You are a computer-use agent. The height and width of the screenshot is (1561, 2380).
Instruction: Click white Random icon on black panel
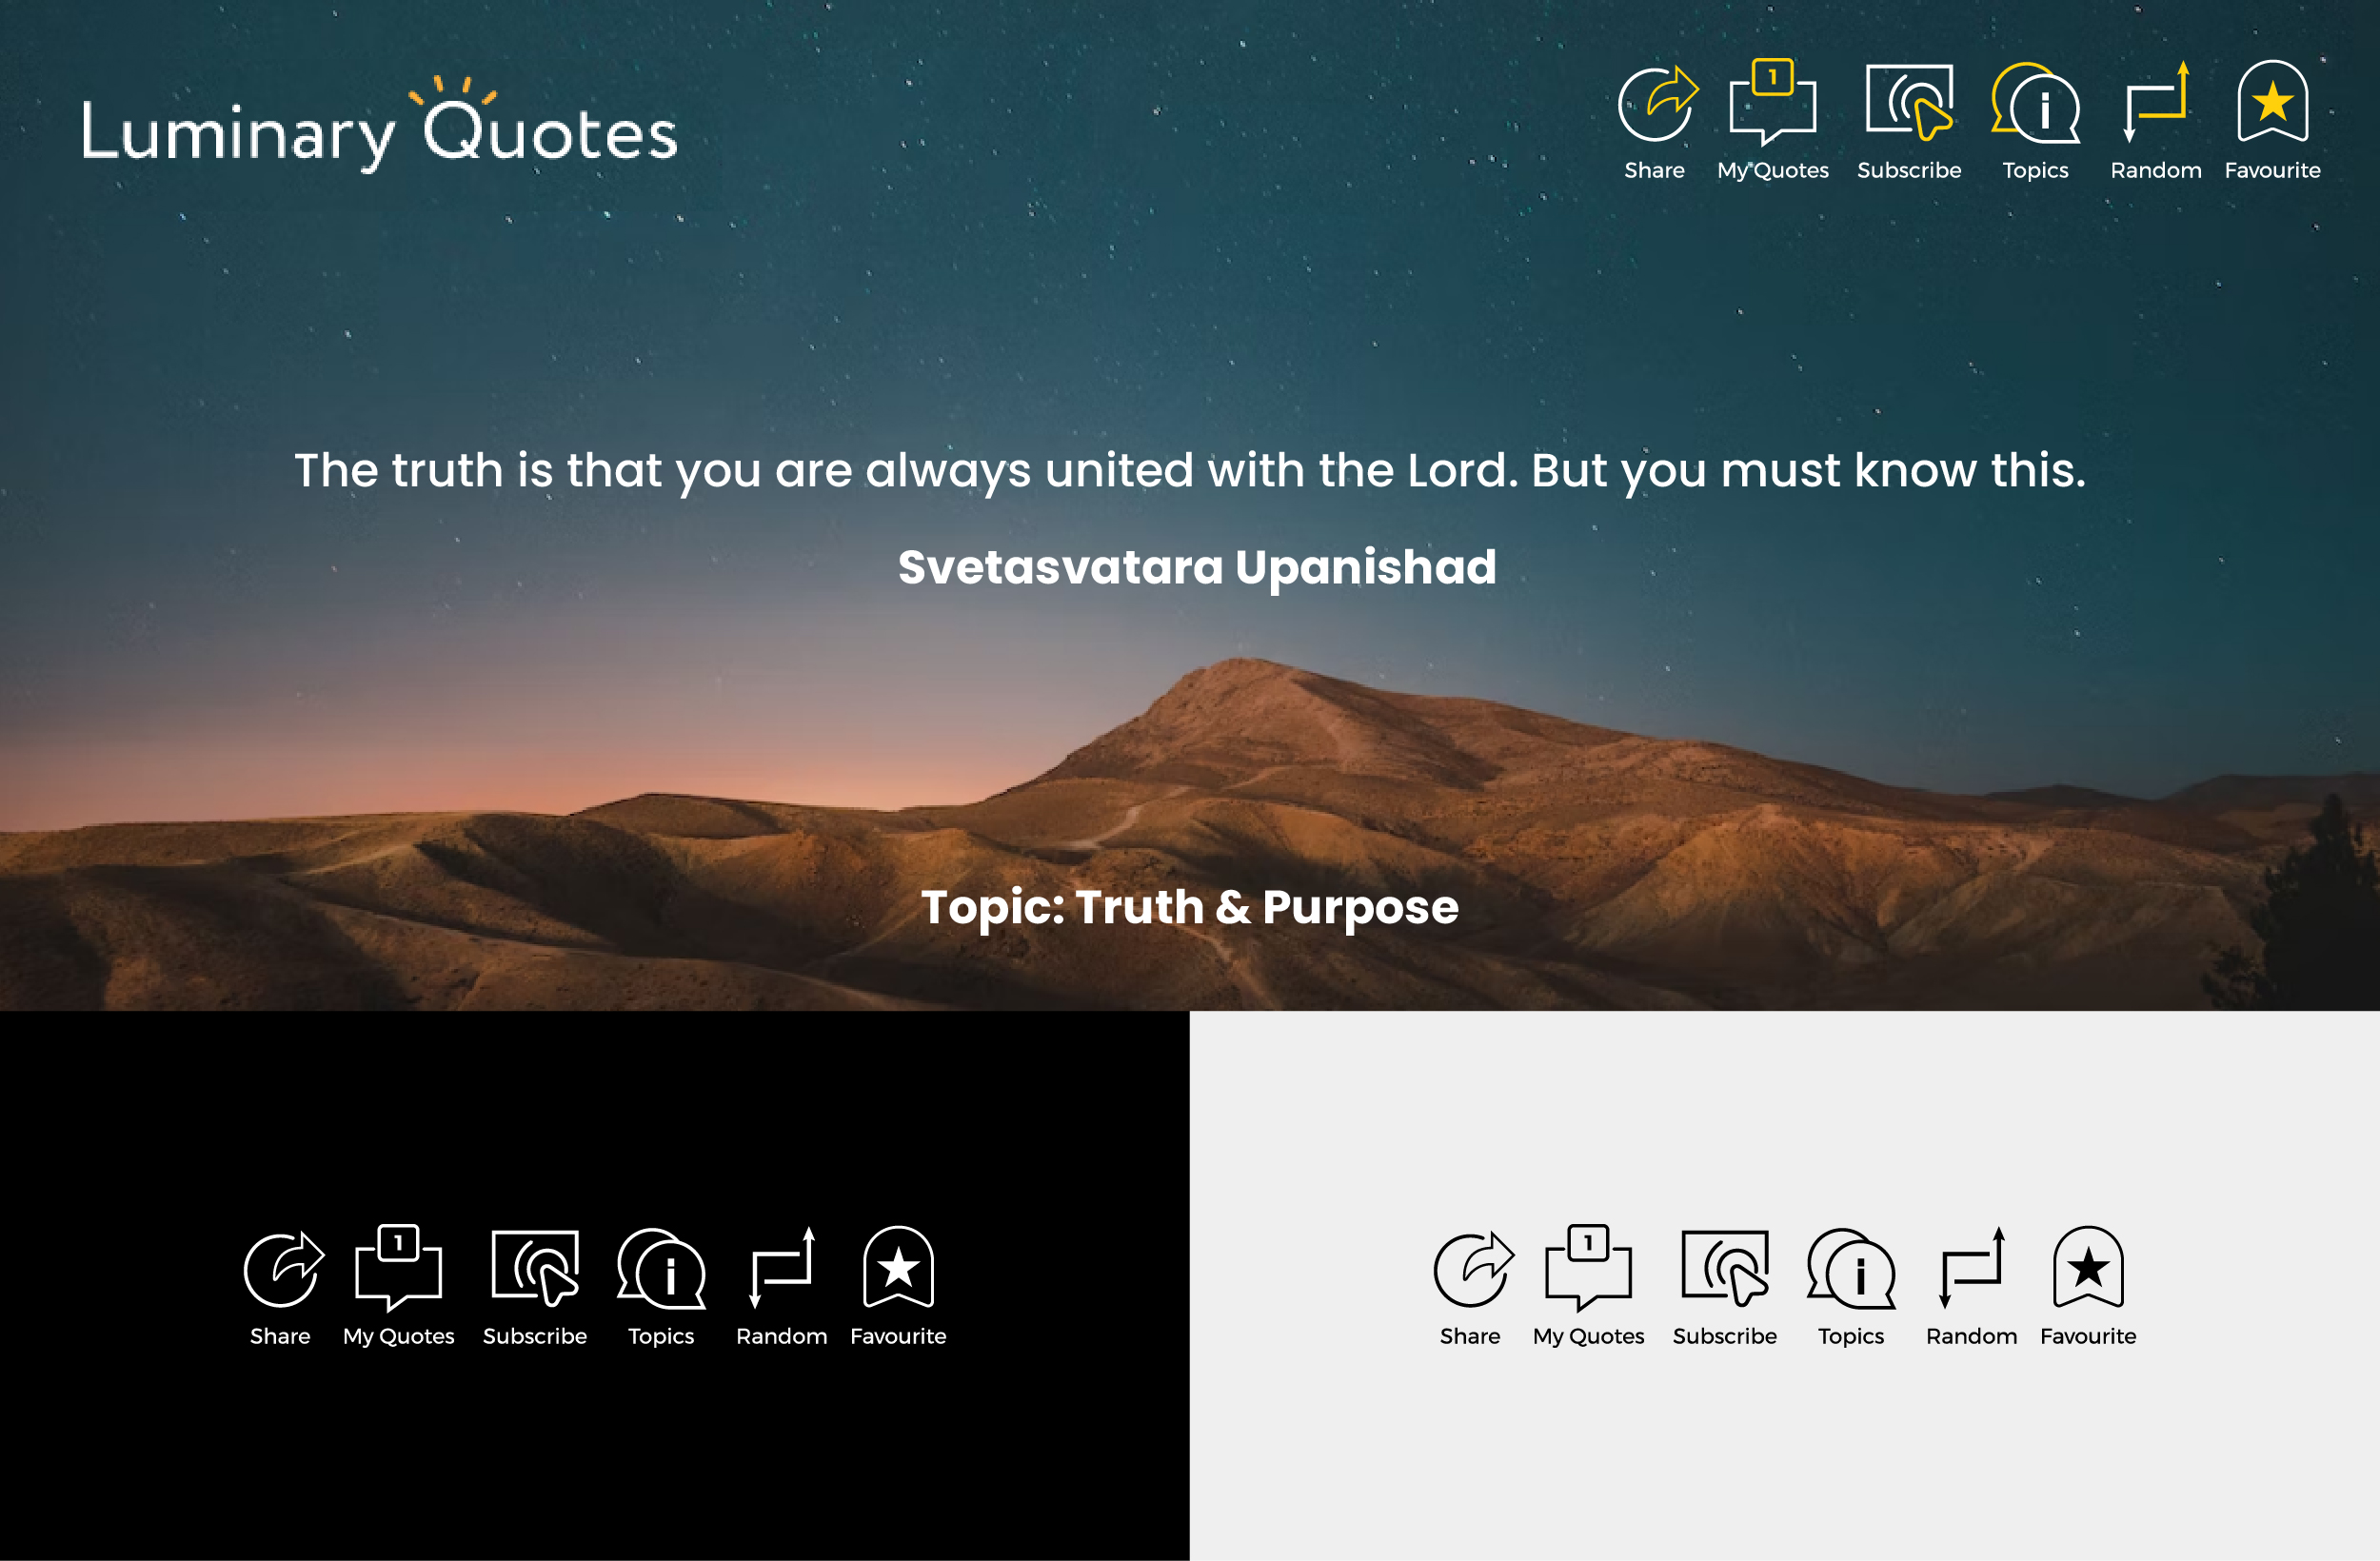pyautogui.click(x=782, y=1268)
